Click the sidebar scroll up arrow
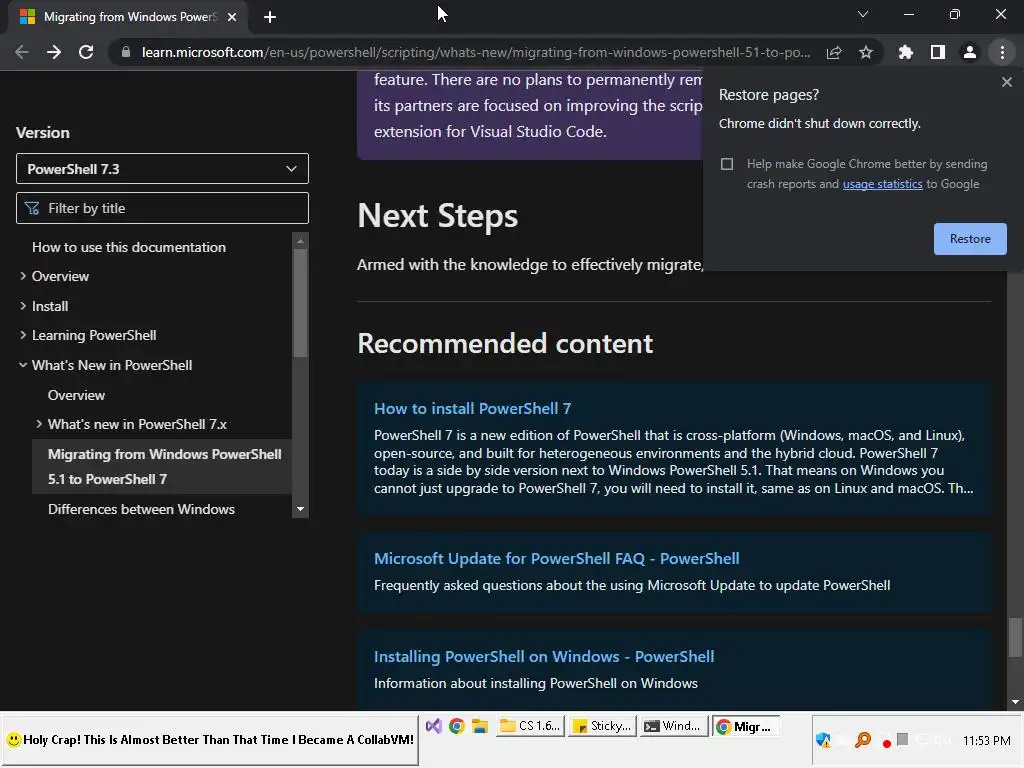Image resolution: width=1024 pixels, height=768 pixels. pyautogui.click(x=300, y=241)
